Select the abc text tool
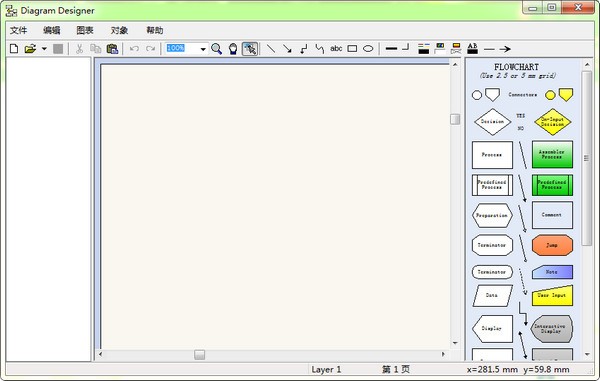 (x=336, y=49)
